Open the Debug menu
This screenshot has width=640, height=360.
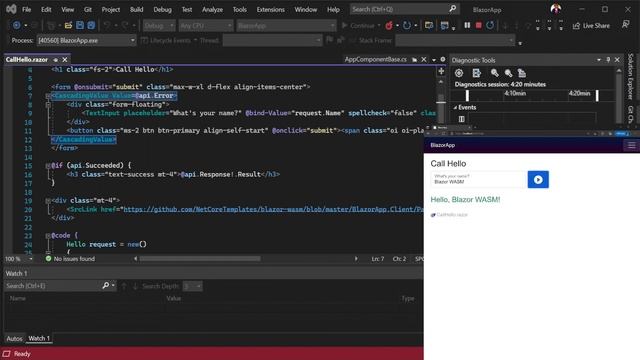point(162,9)
